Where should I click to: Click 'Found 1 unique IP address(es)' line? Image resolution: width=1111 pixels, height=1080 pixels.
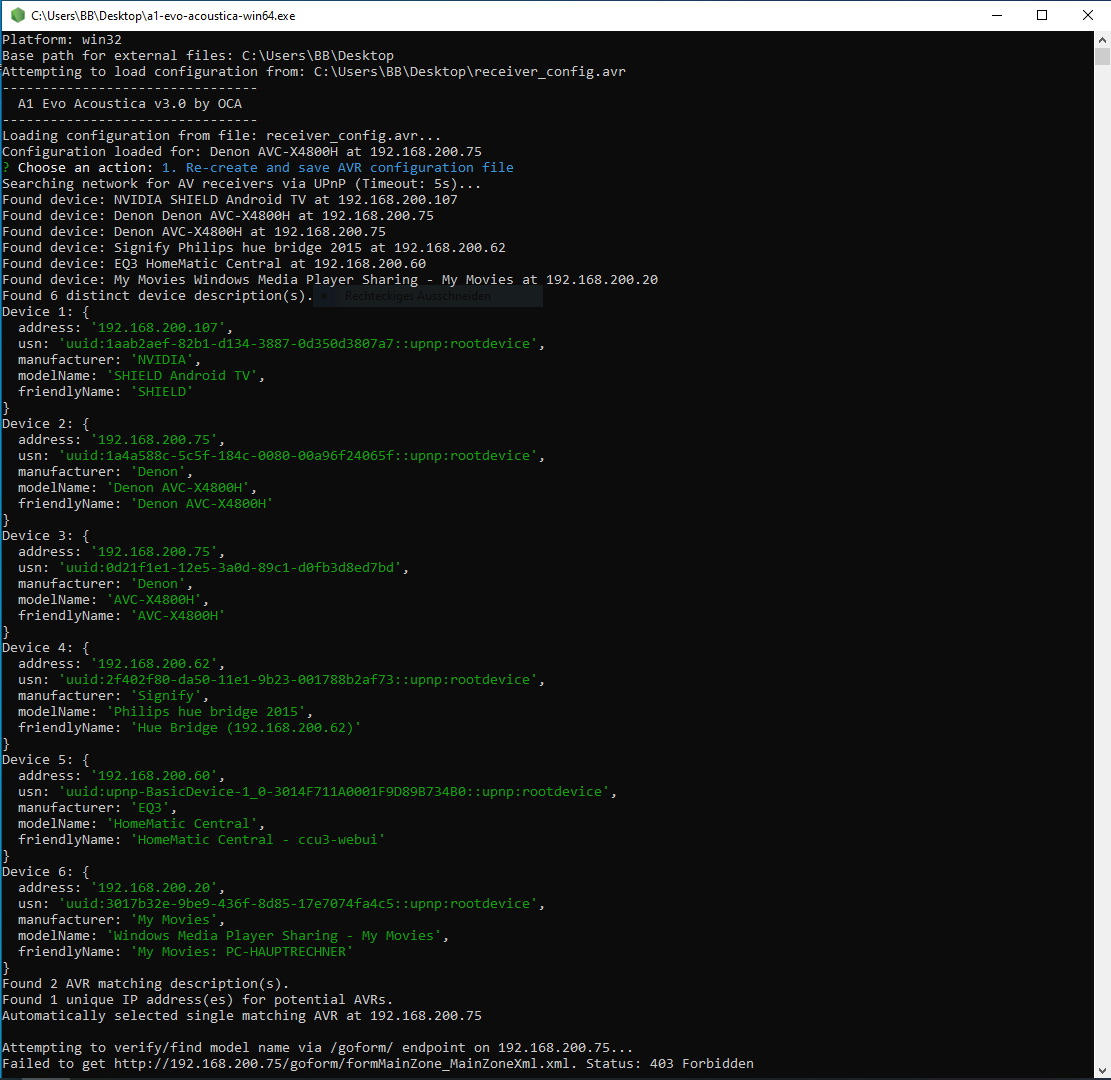[198, 1000]
